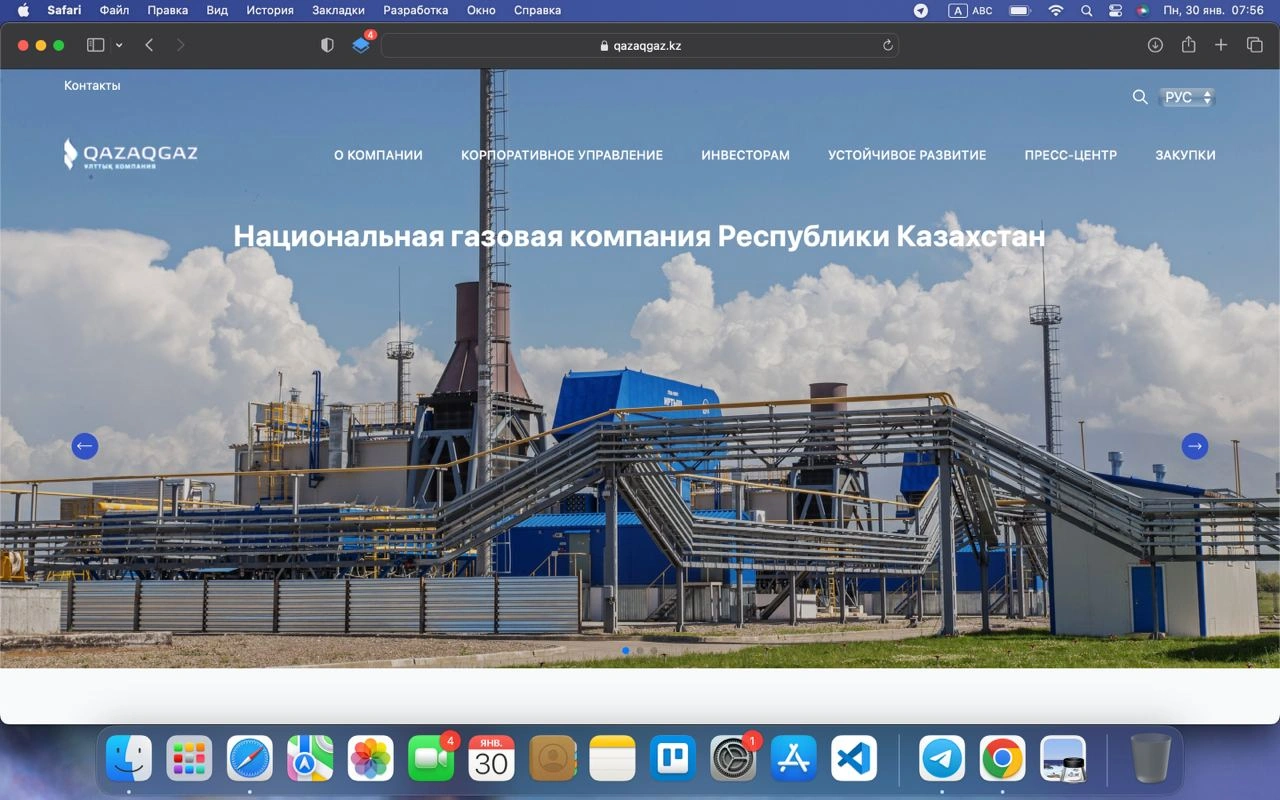Go to homepage via QAZAQGAZ logo
Screen dimensions: 1280x800
click(131, 154)
